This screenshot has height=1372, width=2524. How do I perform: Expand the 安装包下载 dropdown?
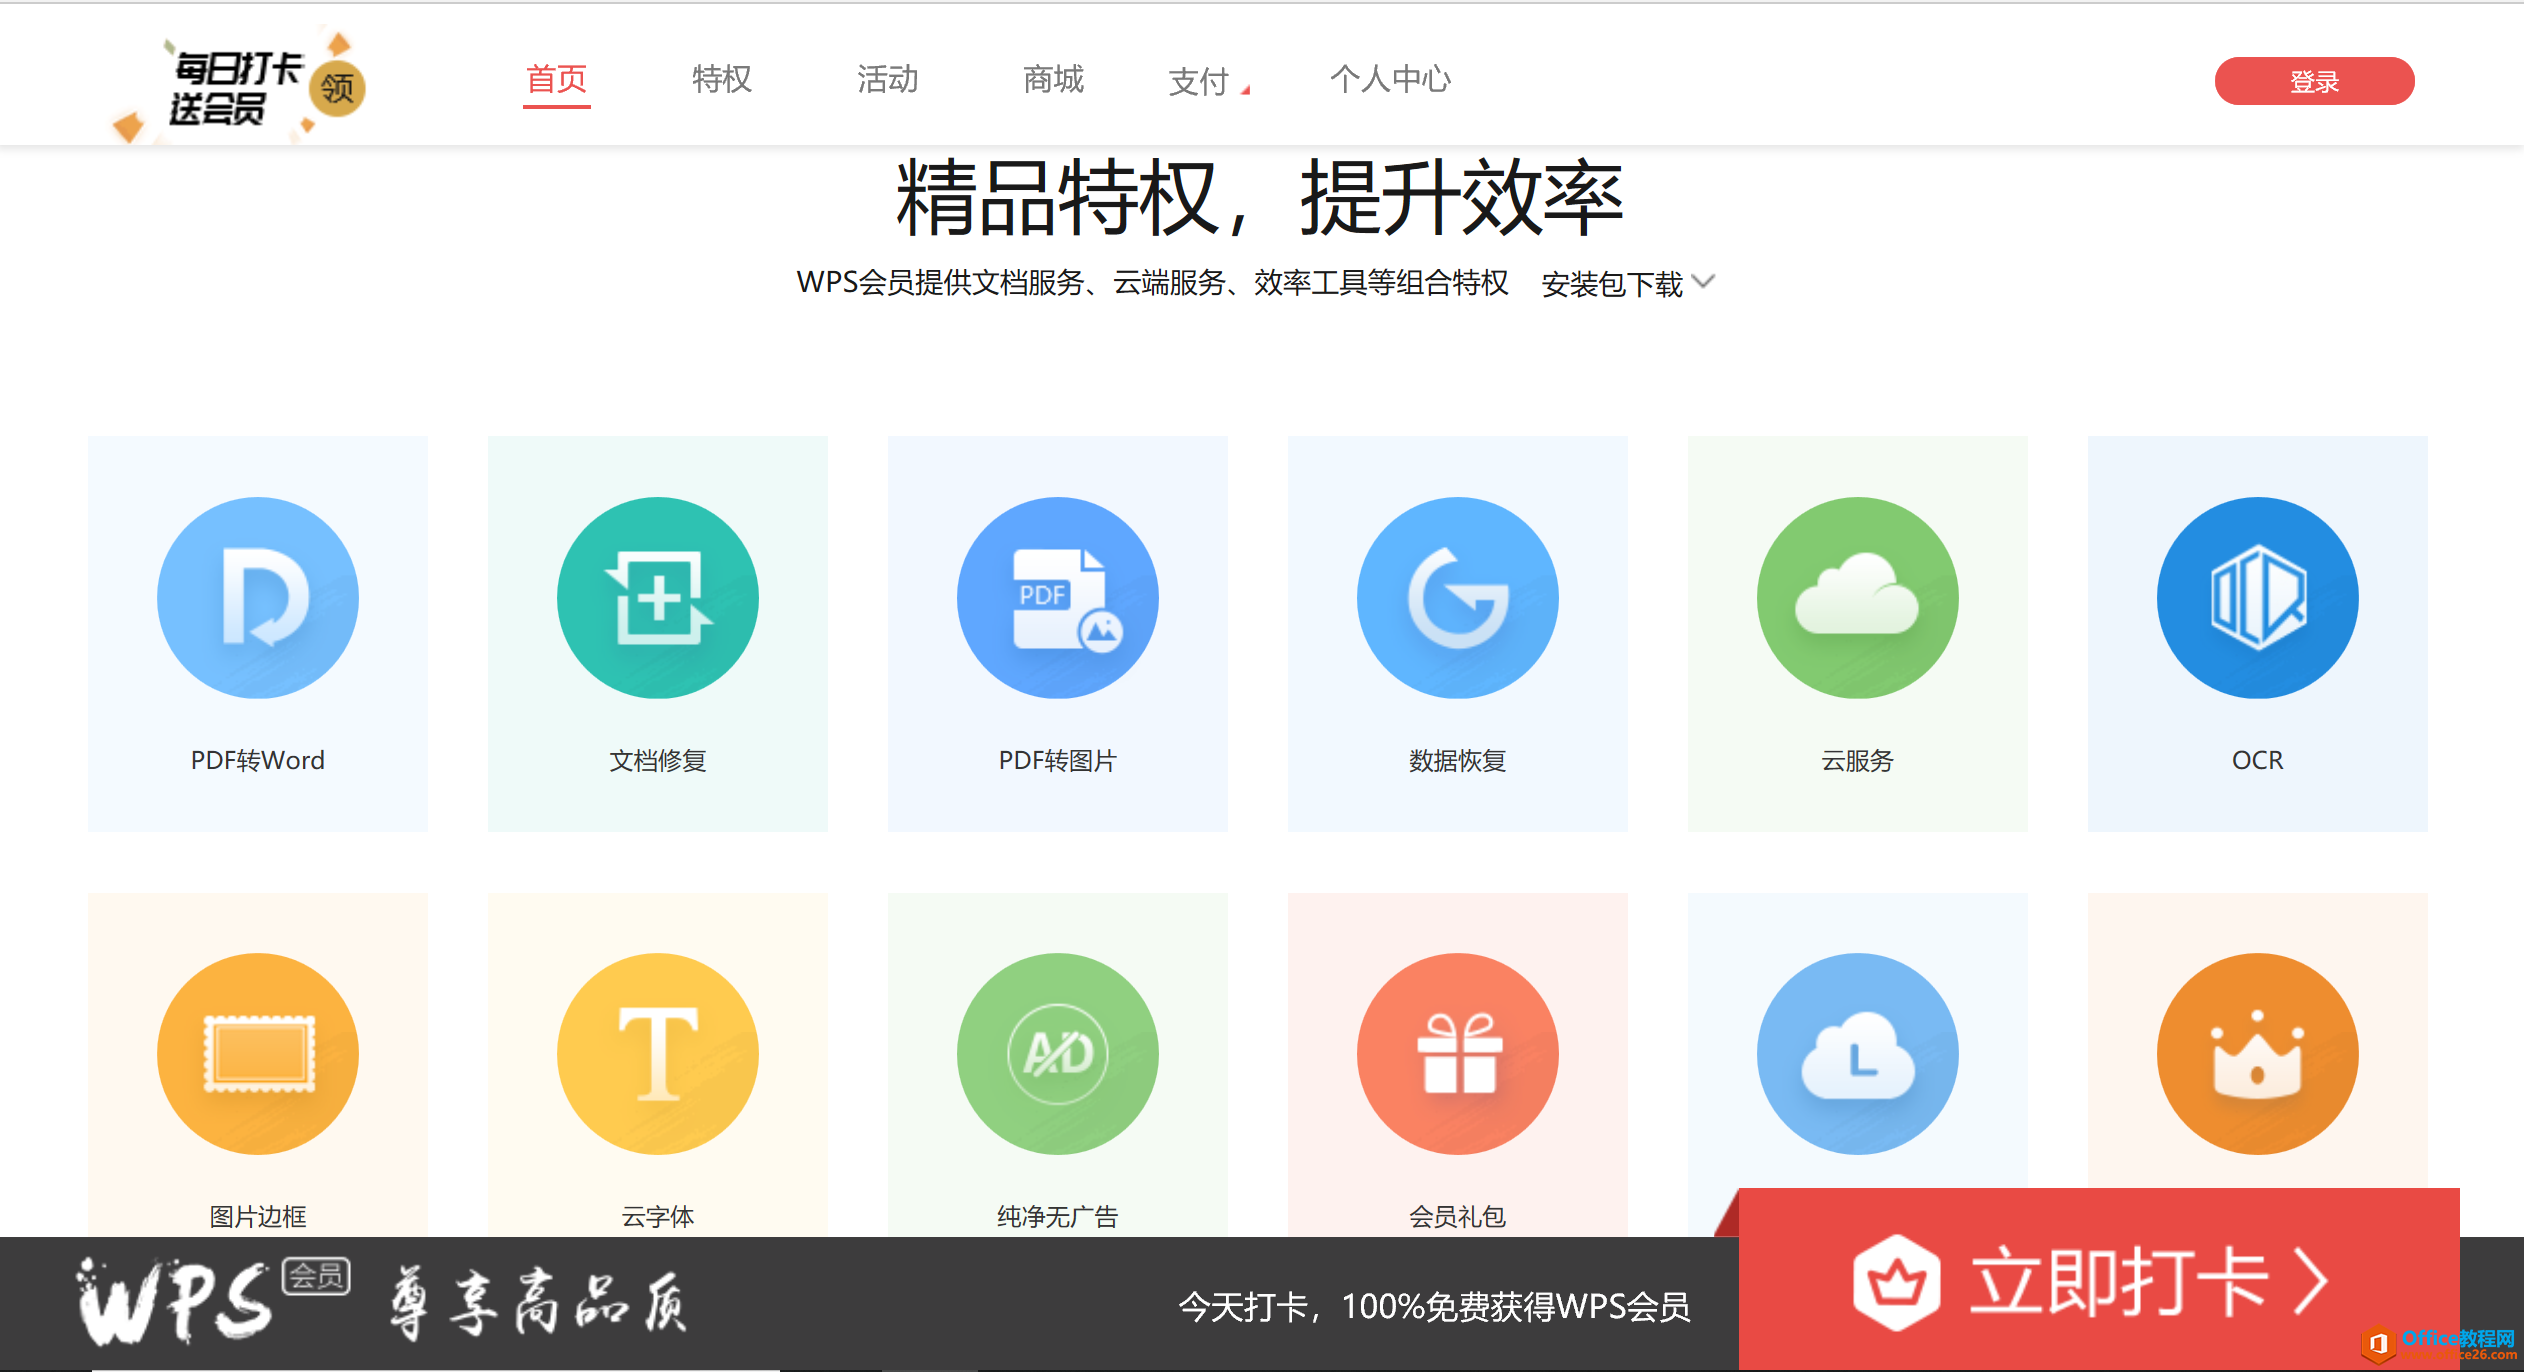click(1628, 284)
